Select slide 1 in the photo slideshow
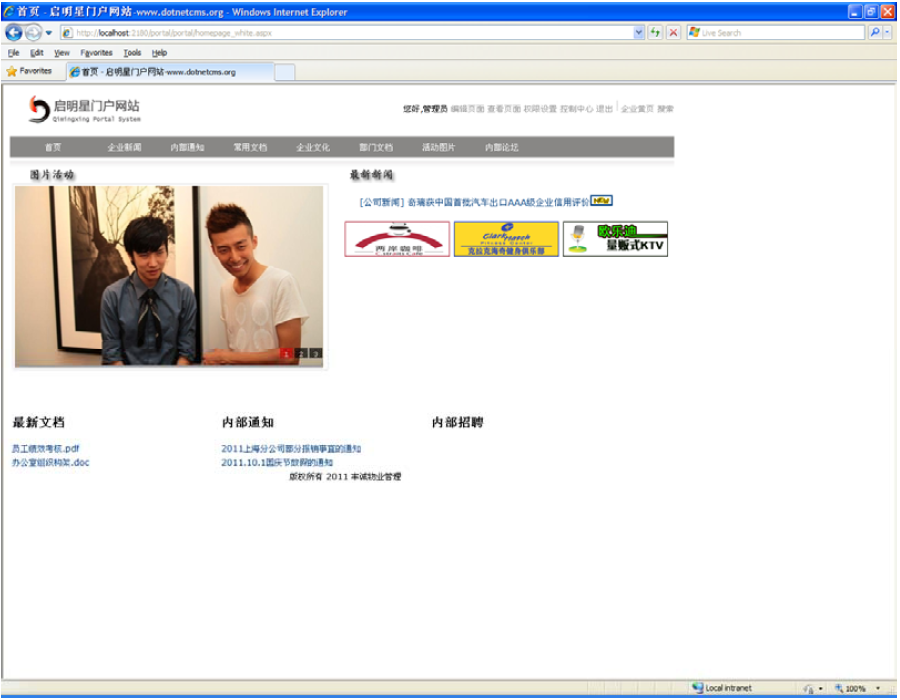This screenshot has width=900, height=700. pyautogui.click(x=286, y=353)
